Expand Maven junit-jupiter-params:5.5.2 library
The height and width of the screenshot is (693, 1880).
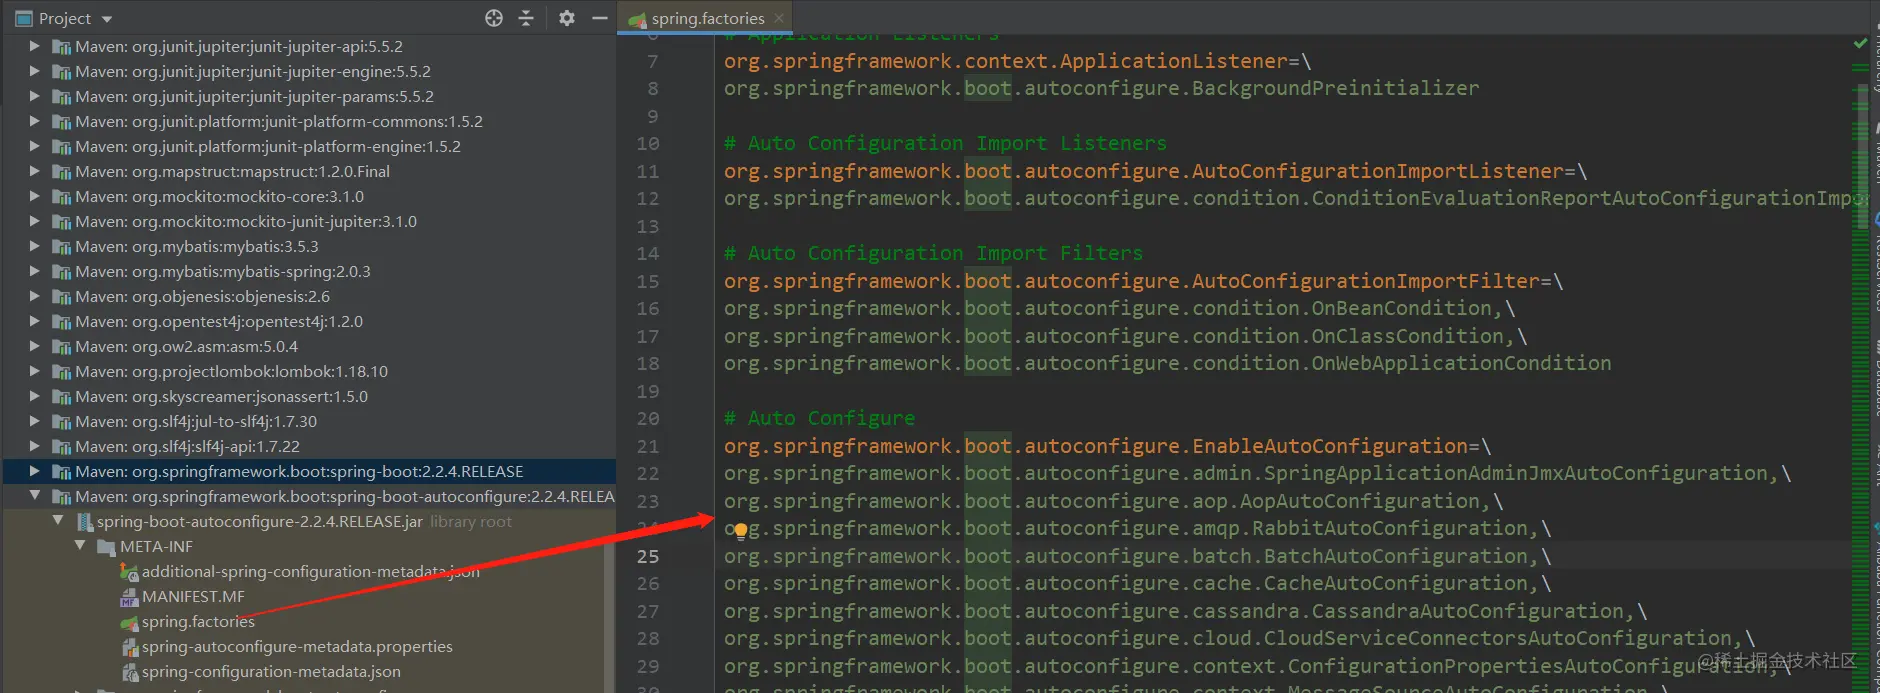(35, 96)
